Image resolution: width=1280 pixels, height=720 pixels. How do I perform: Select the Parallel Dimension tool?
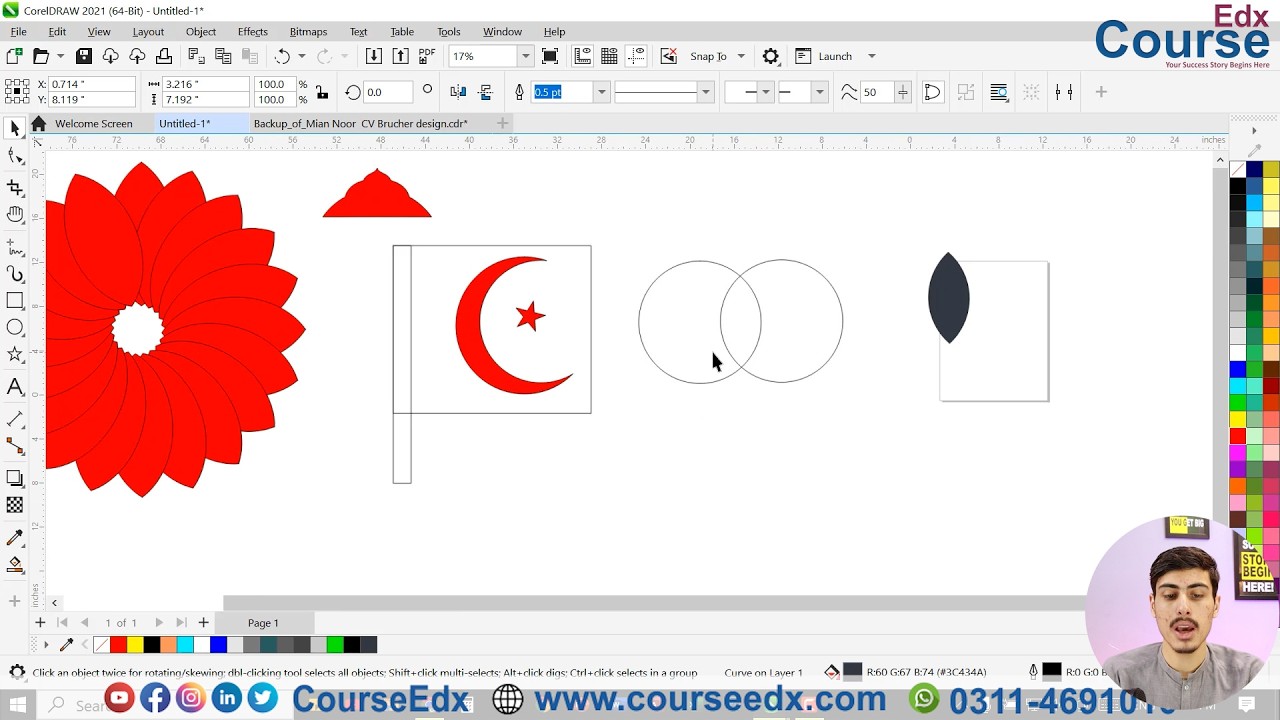(x=14, y=418)
